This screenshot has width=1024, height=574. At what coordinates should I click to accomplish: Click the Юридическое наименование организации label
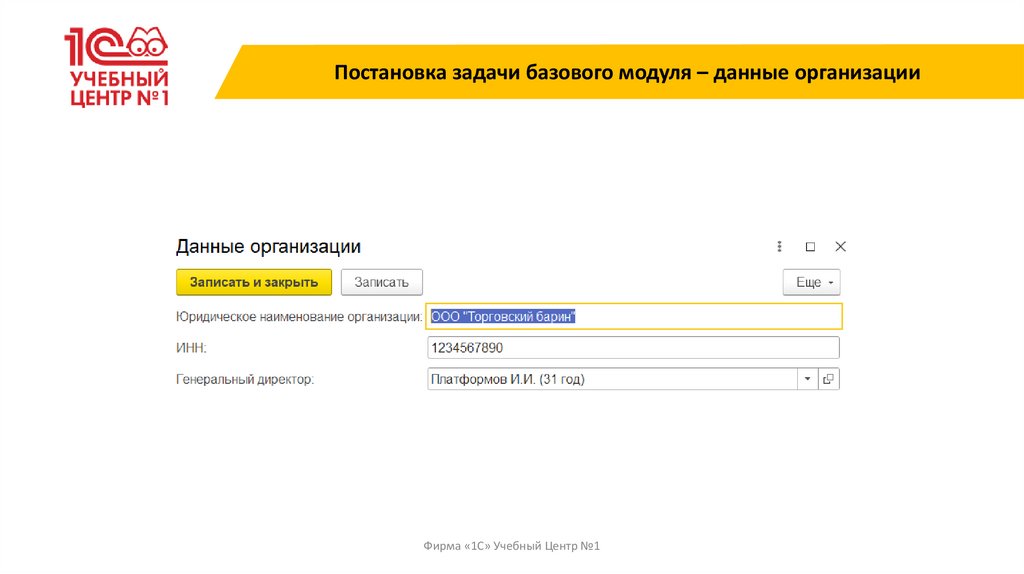click(298, 317)
